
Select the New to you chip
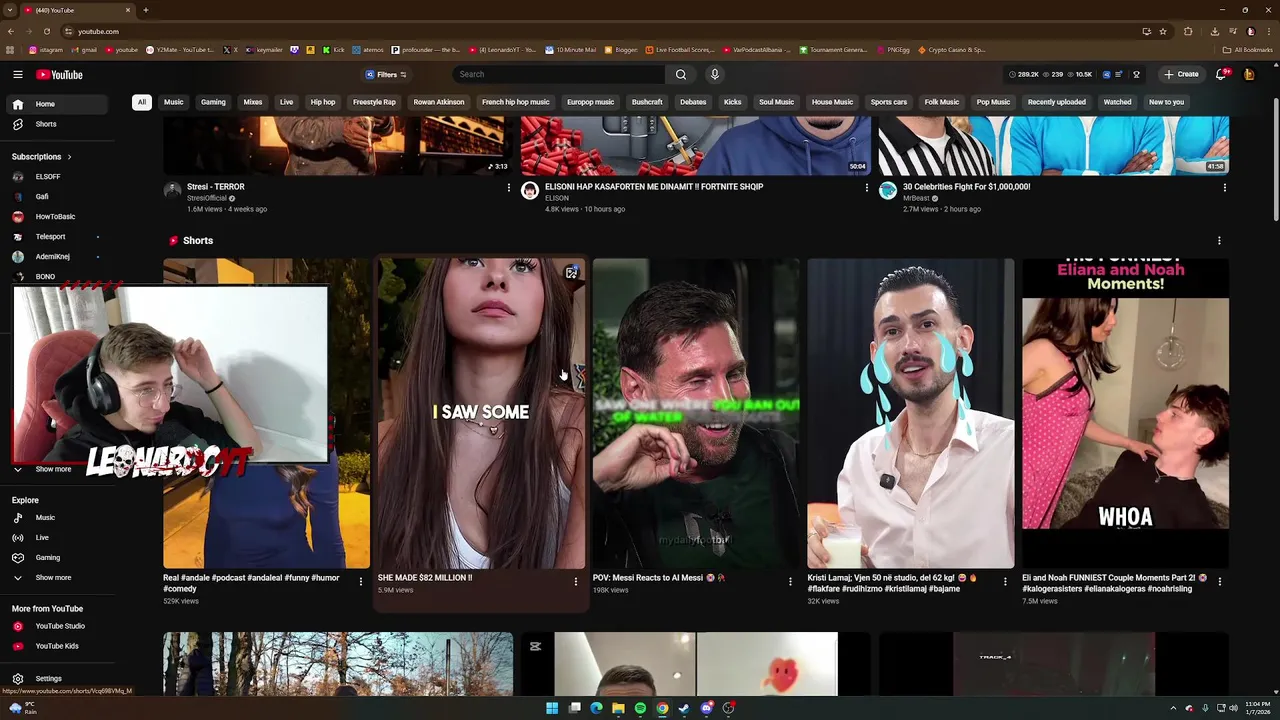click(x=1166, y=102)
